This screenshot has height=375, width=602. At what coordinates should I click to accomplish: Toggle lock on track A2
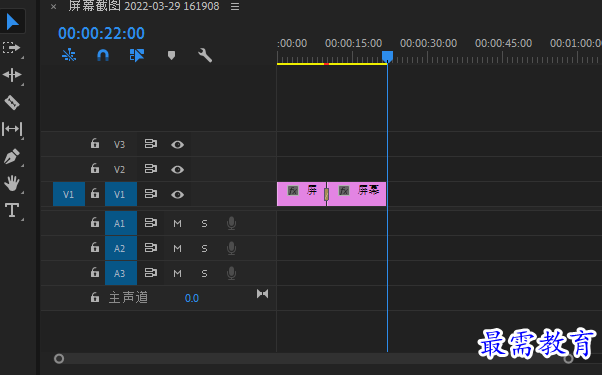tap(95, 248)
